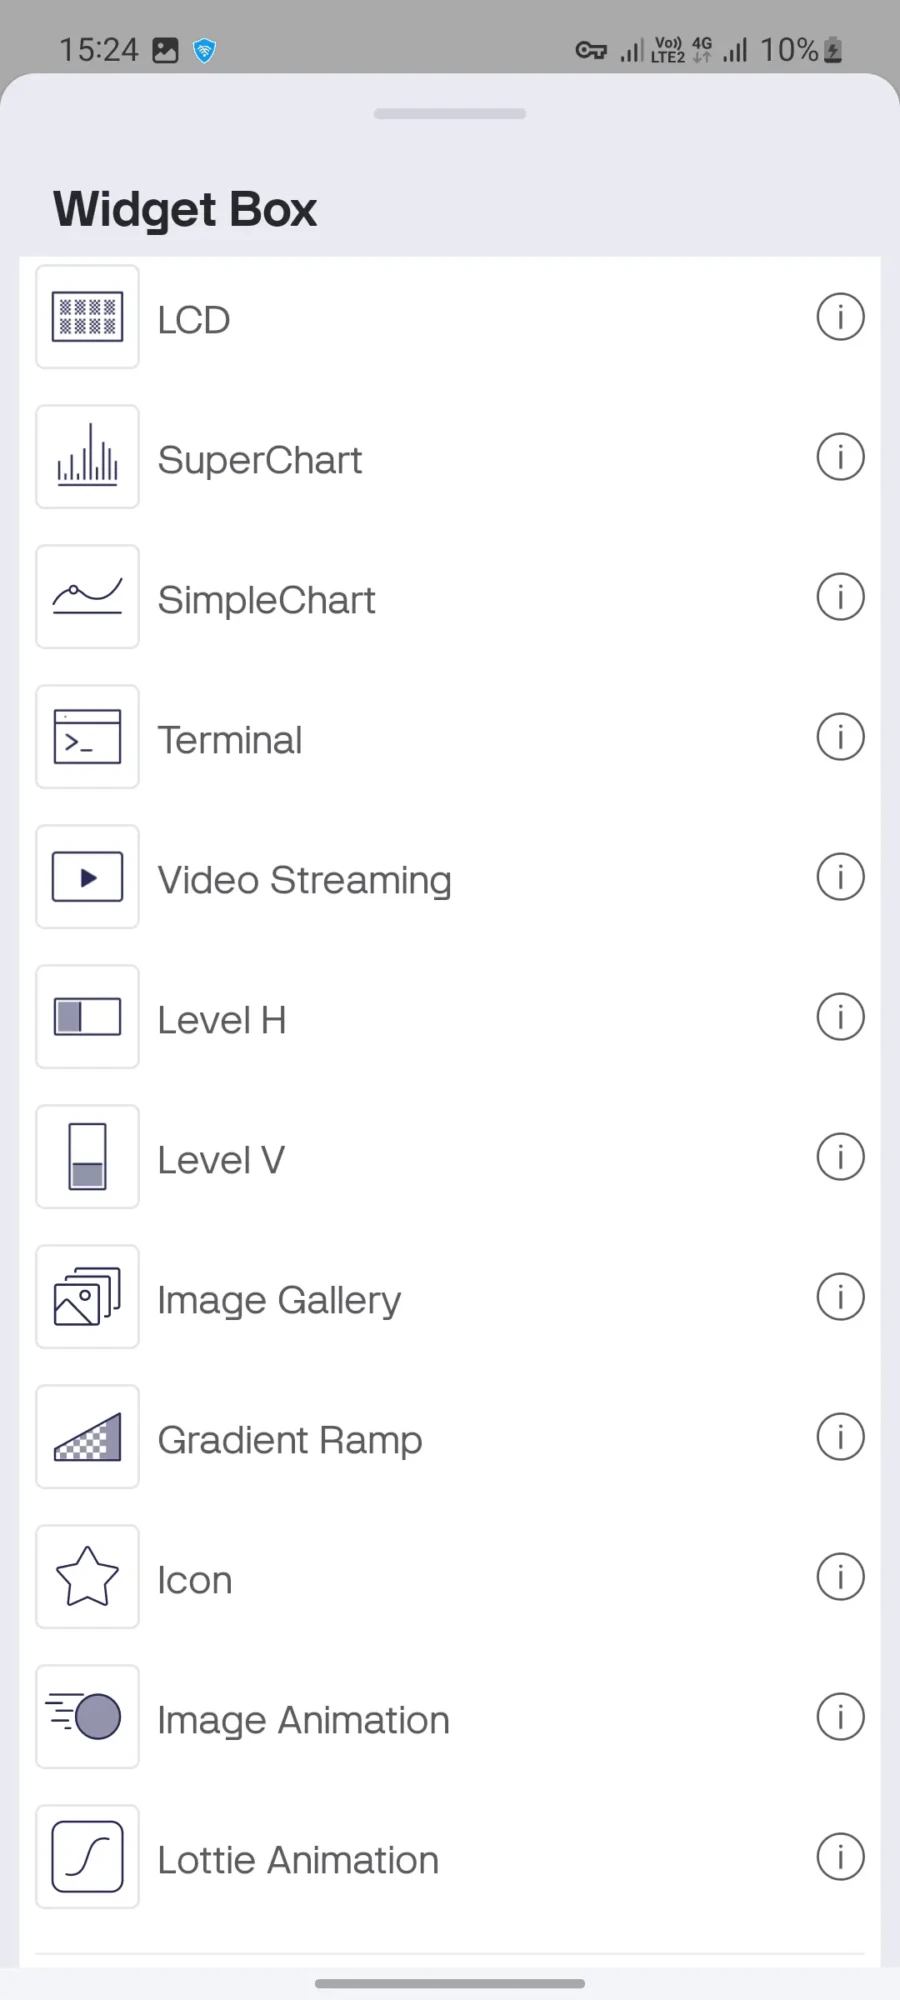Tap the SimpleChart line icon
Screen dimensions: 900x2000
tap(87, 597)
